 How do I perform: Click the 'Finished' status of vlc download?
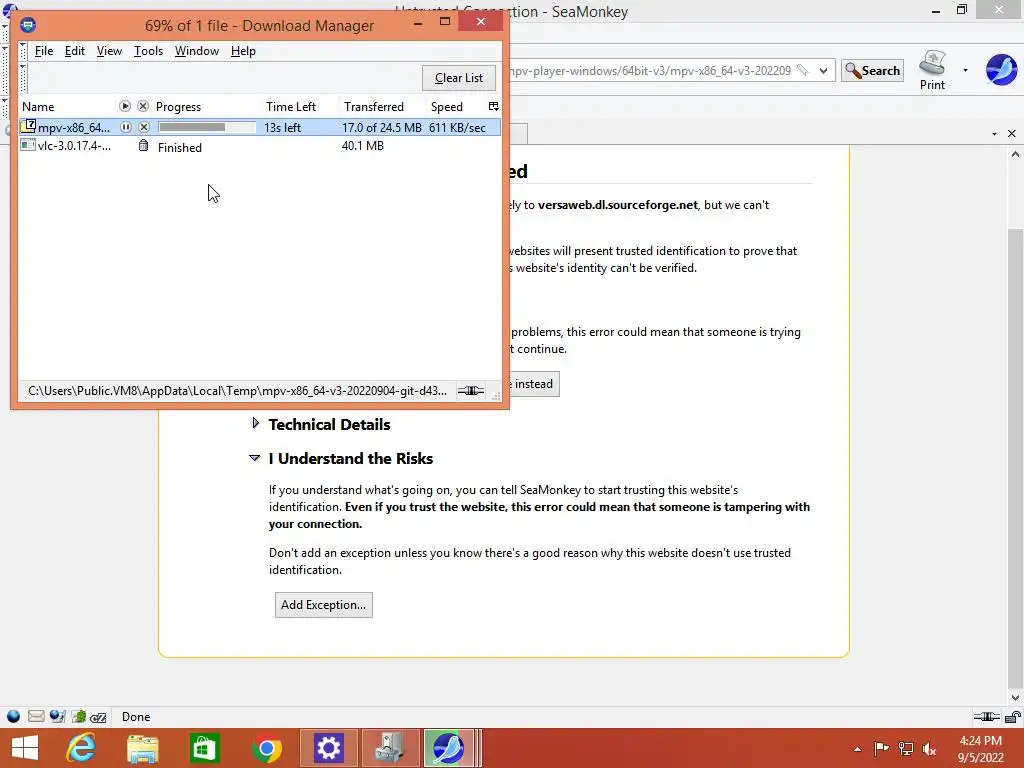click(180, 148)
